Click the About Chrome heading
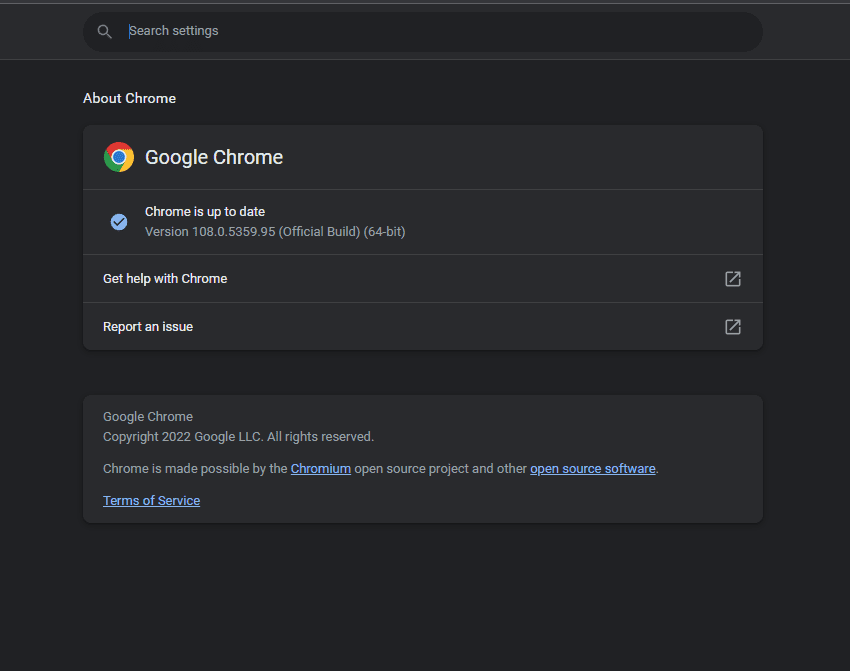 130,98
